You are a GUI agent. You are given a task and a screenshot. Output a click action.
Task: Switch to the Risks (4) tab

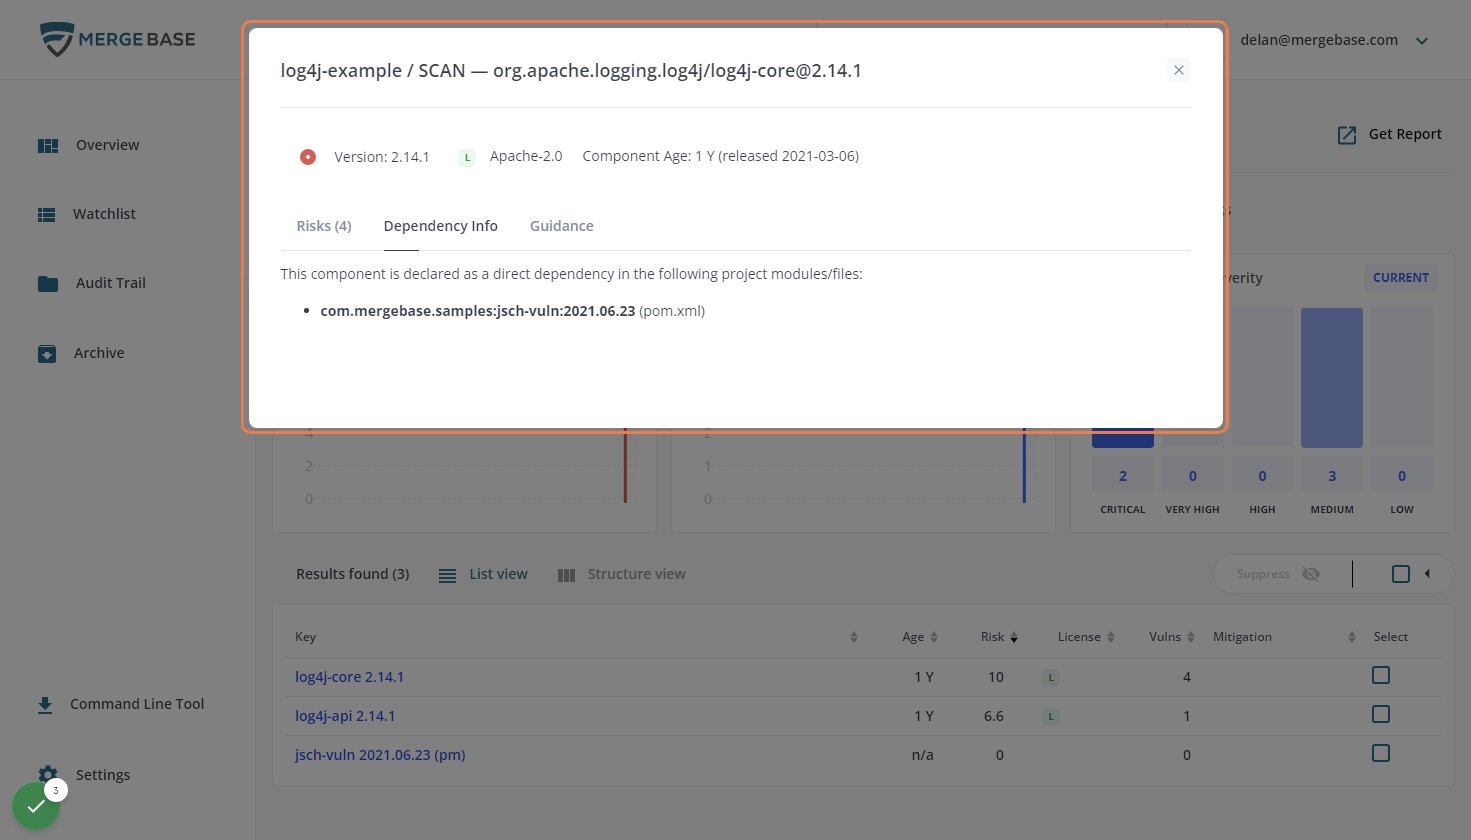click(324, 226)
